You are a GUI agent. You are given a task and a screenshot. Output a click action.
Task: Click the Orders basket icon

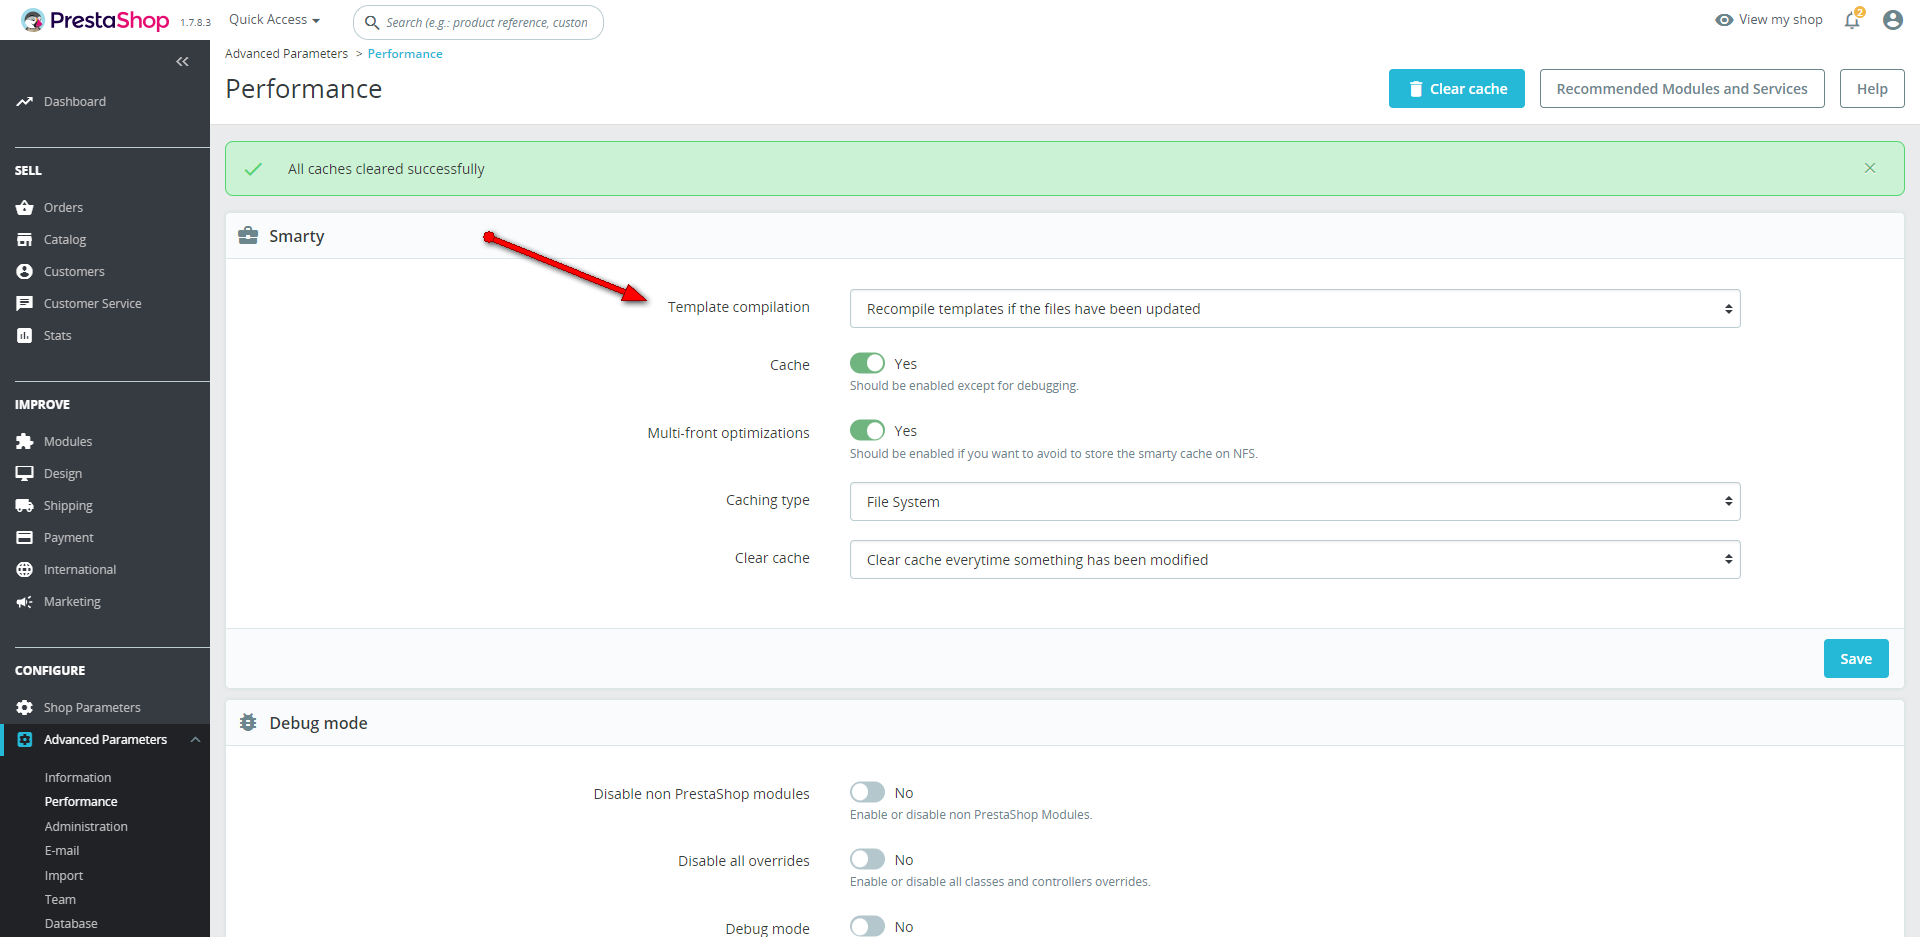tap(25, 208)
